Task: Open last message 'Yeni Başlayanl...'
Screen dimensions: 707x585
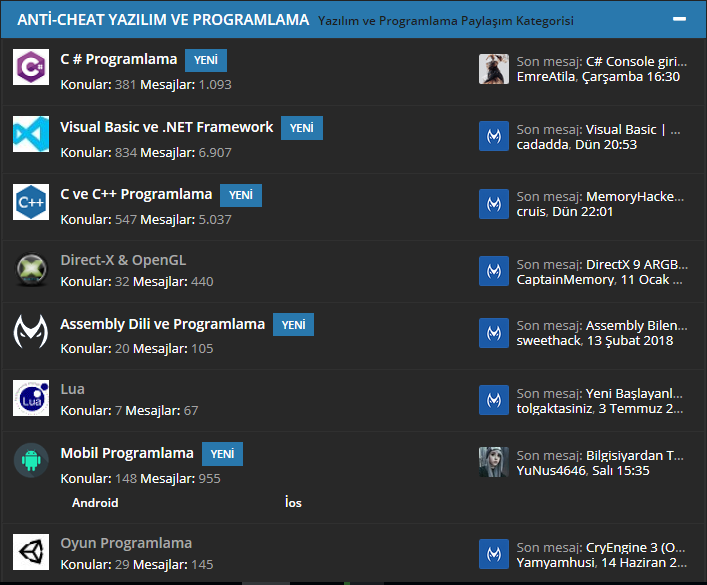Action: coord(634,394)
